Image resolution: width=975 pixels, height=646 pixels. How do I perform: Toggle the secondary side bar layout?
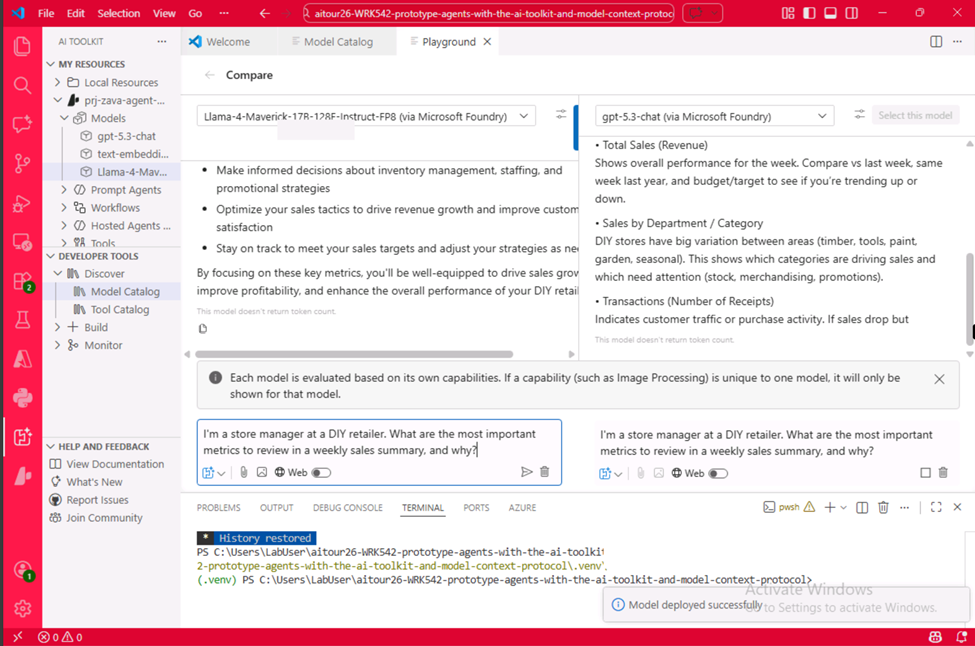pos(851,13)
